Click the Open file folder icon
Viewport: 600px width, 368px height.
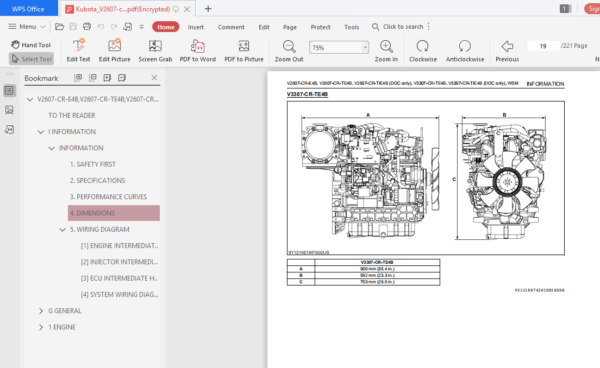tap(59, 26)
